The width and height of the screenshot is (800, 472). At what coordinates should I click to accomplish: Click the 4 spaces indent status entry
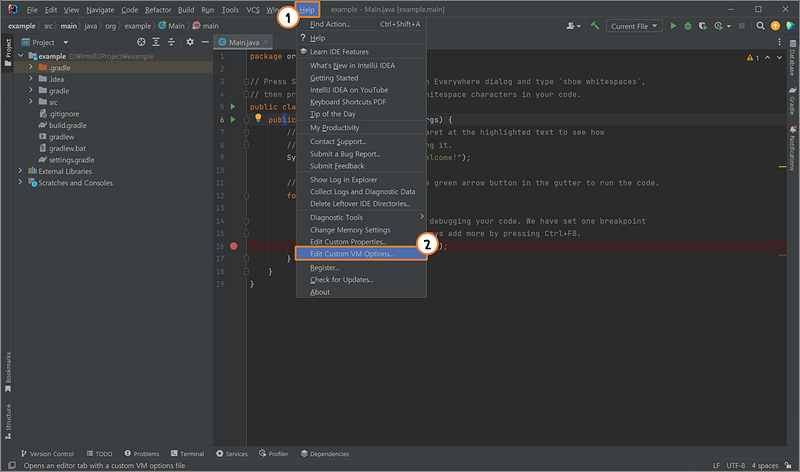(764, 465)
